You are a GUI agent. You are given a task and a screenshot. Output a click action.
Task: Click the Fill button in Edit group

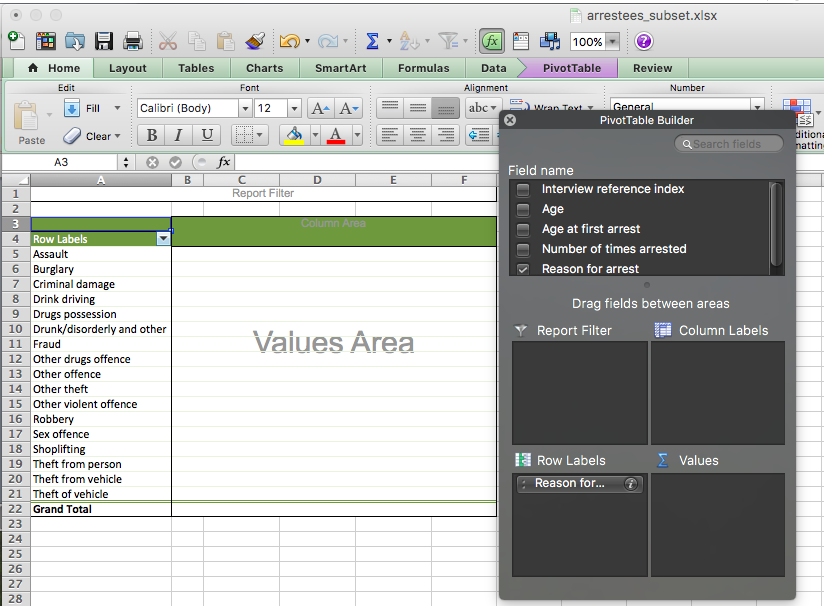(92, 108)
